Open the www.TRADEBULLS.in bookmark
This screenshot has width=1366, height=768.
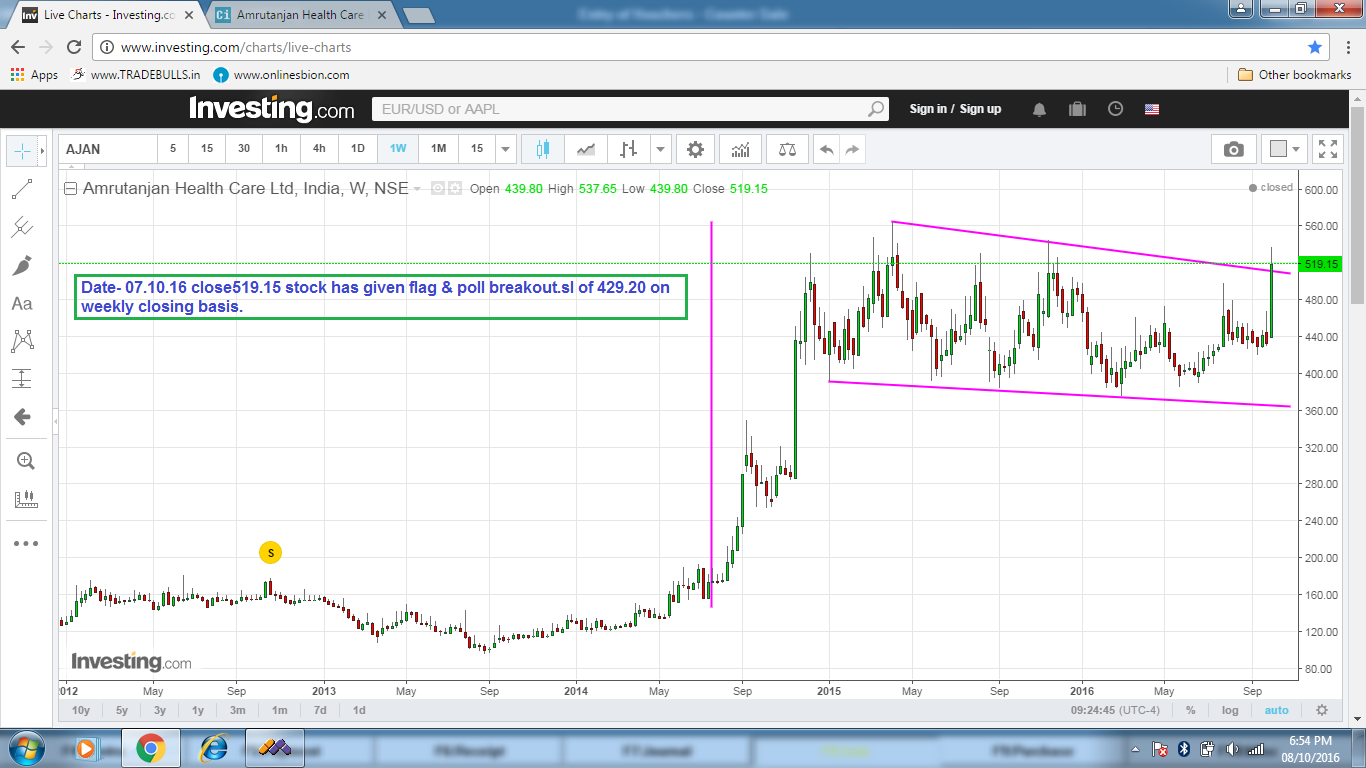tap(137, 74)
